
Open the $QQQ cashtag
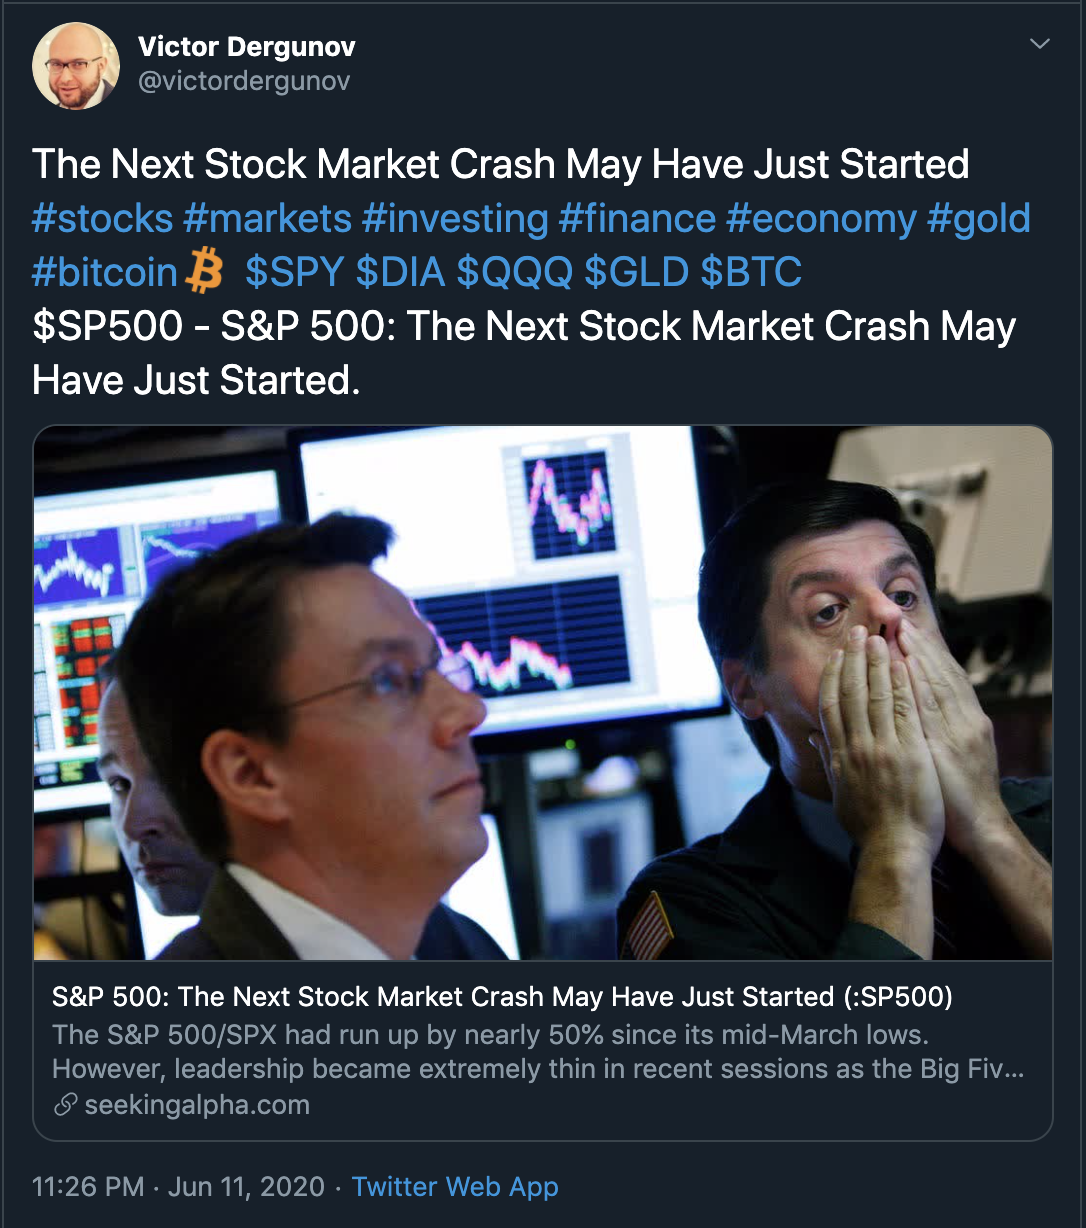click(514, 273)
